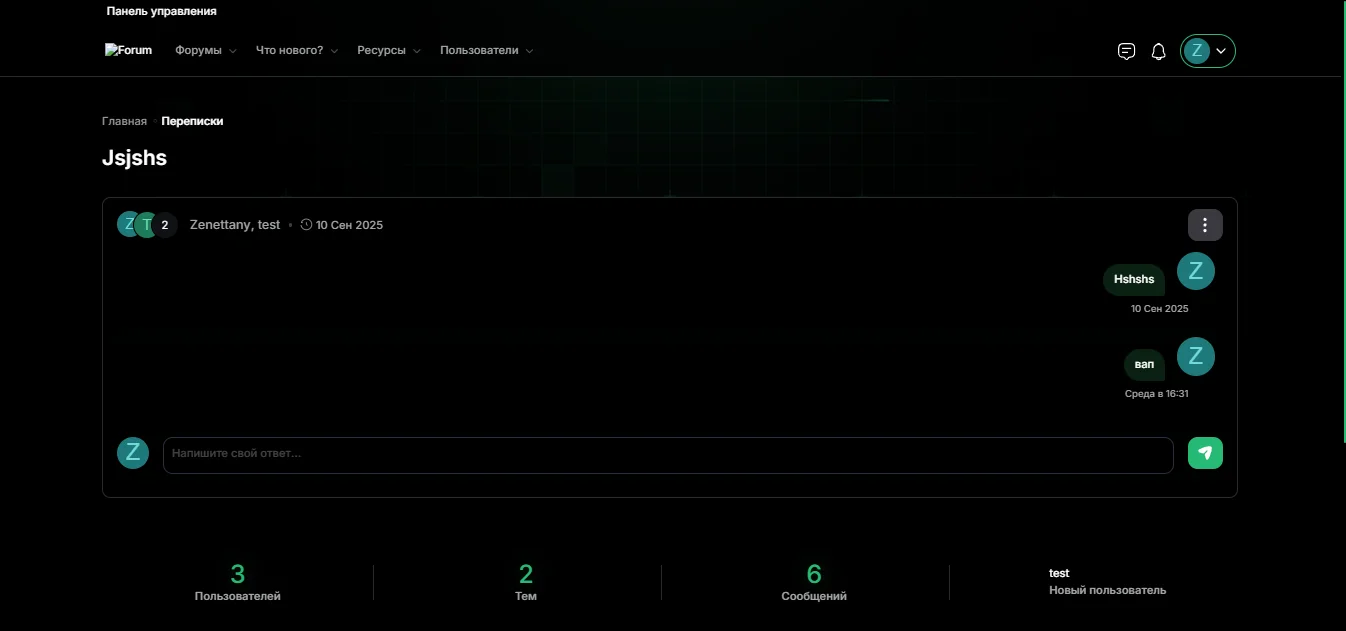Expand the Ресурсы dropdown menu
This screenshot has height=631, width=1346.
(x=388, y=51)
